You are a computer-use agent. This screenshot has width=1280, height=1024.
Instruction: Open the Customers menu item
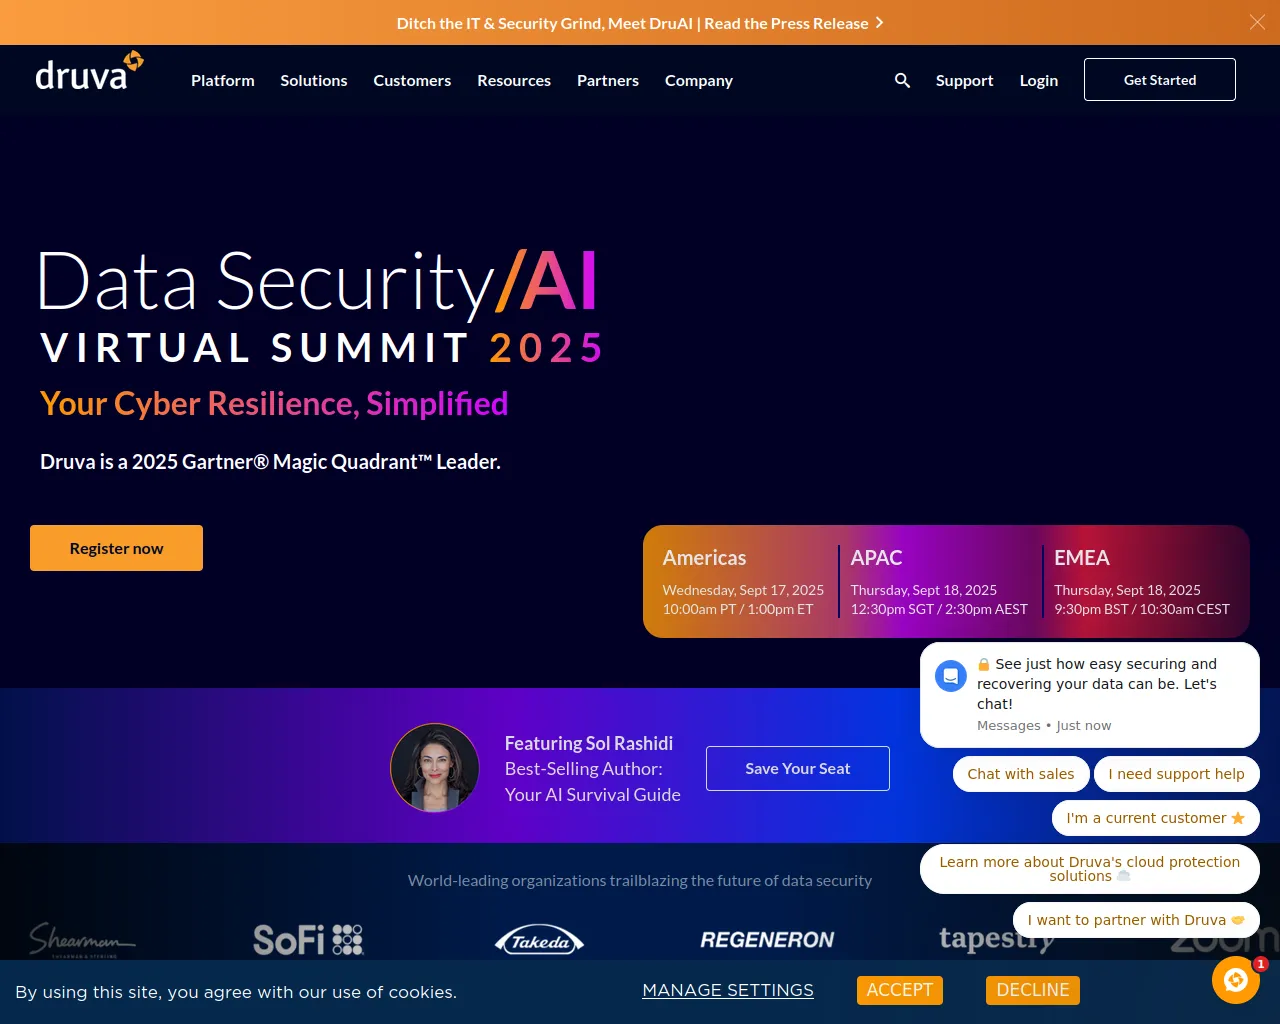point(412,80)
